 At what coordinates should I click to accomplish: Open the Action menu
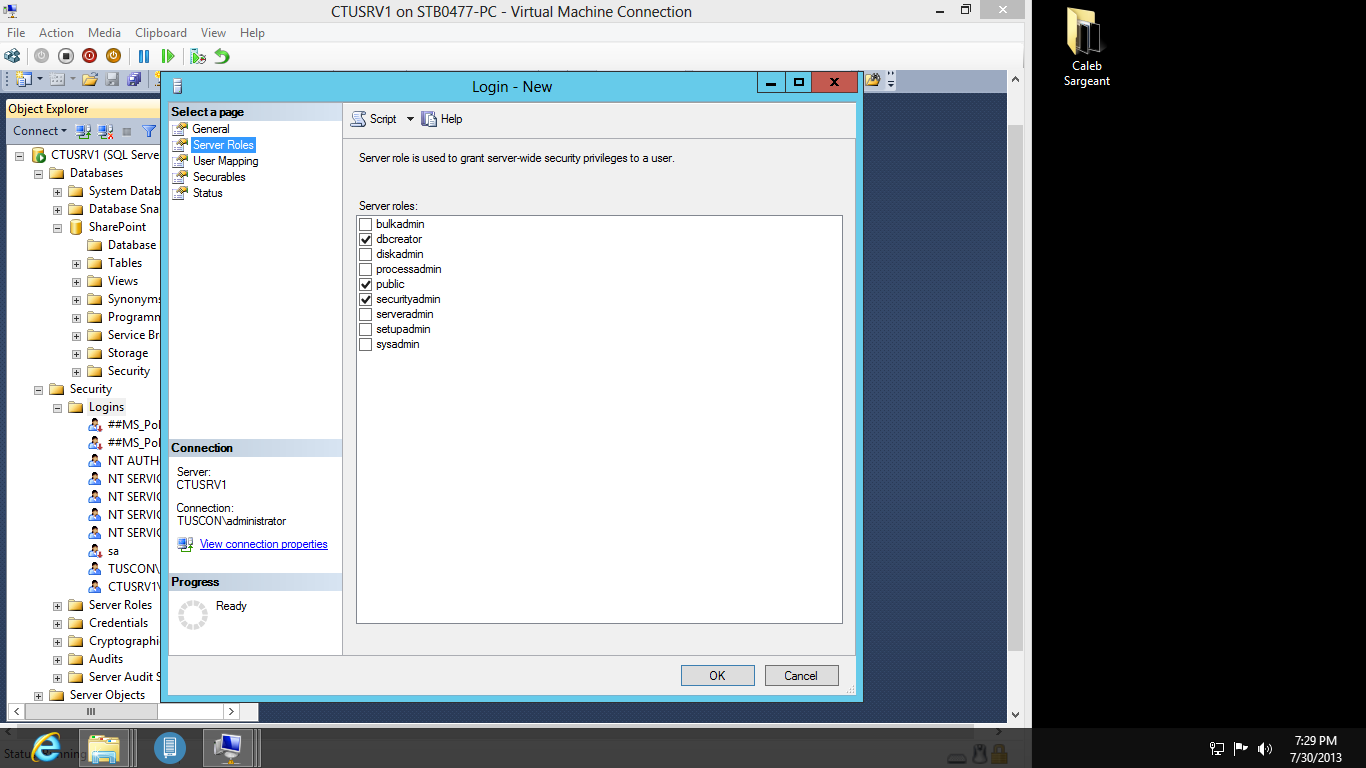click(x=57, y=33)
